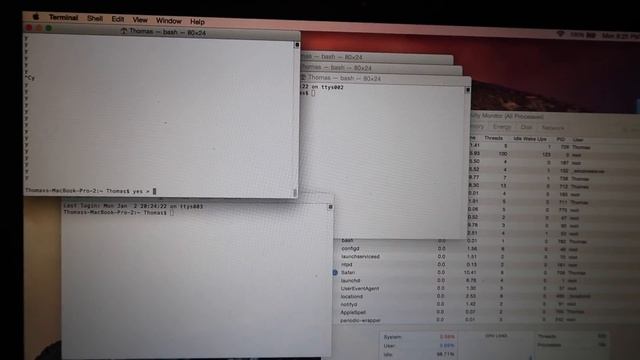The width and height of the screenshot is (640, 360).
Task: Select the UserEventAgent process row
Action: 487,288
